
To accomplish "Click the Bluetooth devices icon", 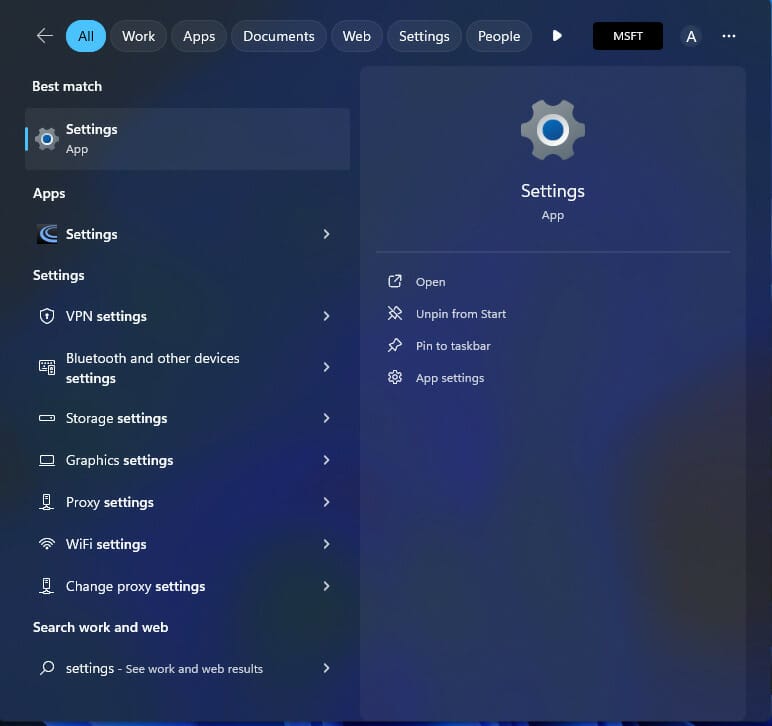I will 47,367.
